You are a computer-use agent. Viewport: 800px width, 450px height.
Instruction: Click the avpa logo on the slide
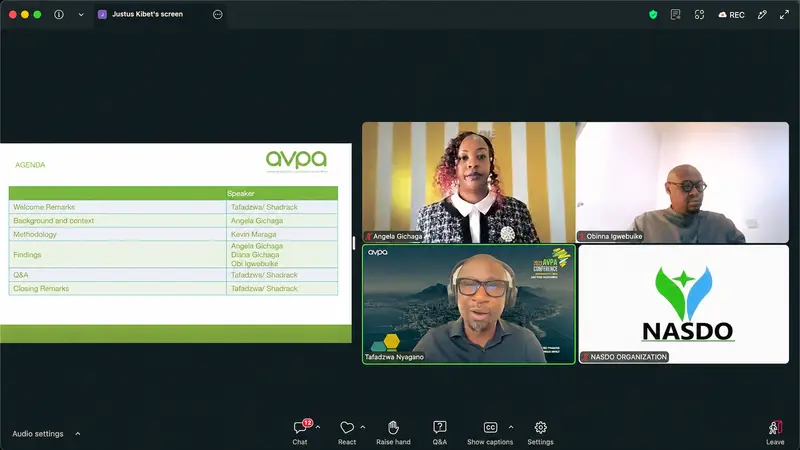click(296, 161)
